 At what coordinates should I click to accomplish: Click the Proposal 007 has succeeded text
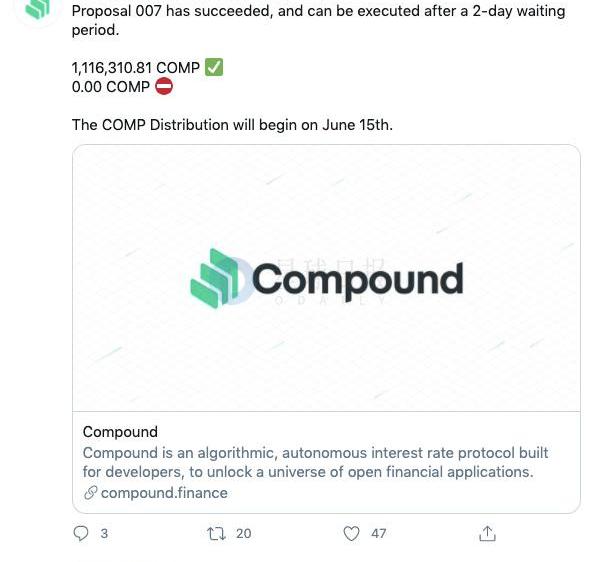(318, 20)
